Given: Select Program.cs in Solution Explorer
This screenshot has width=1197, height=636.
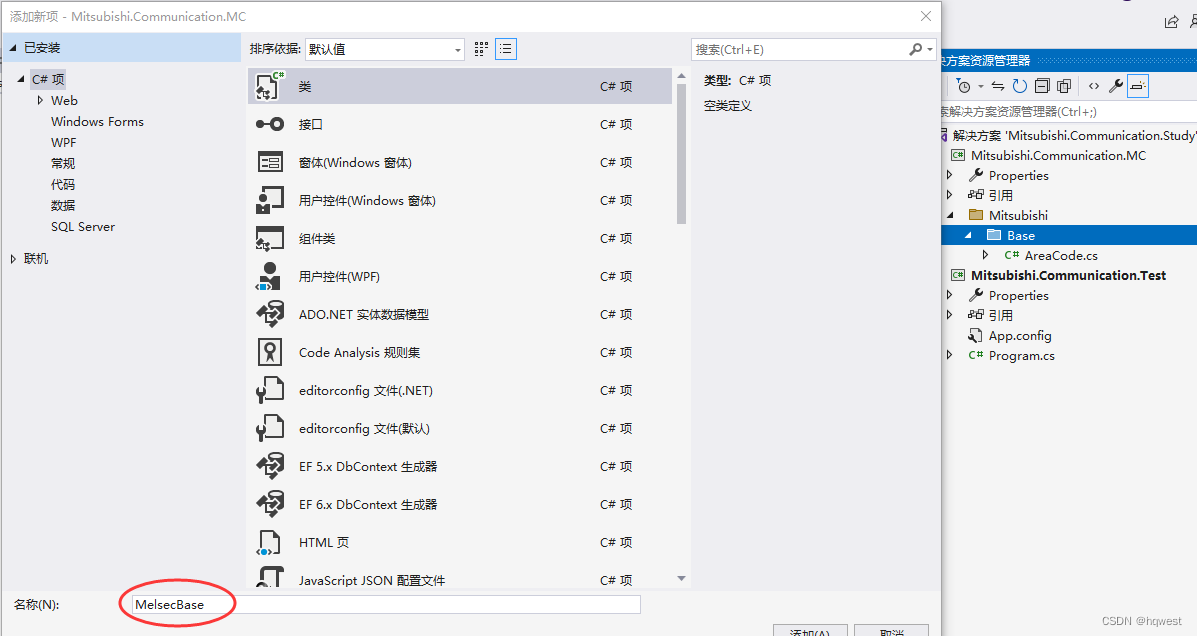Looking at the screenshot, I should (1021, 356).
